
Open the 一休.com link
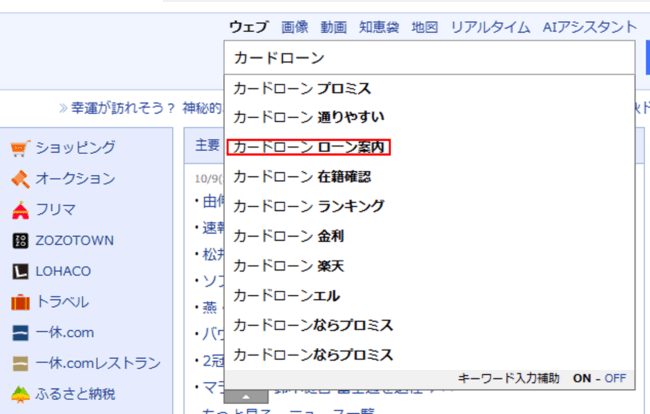[65, 332]
